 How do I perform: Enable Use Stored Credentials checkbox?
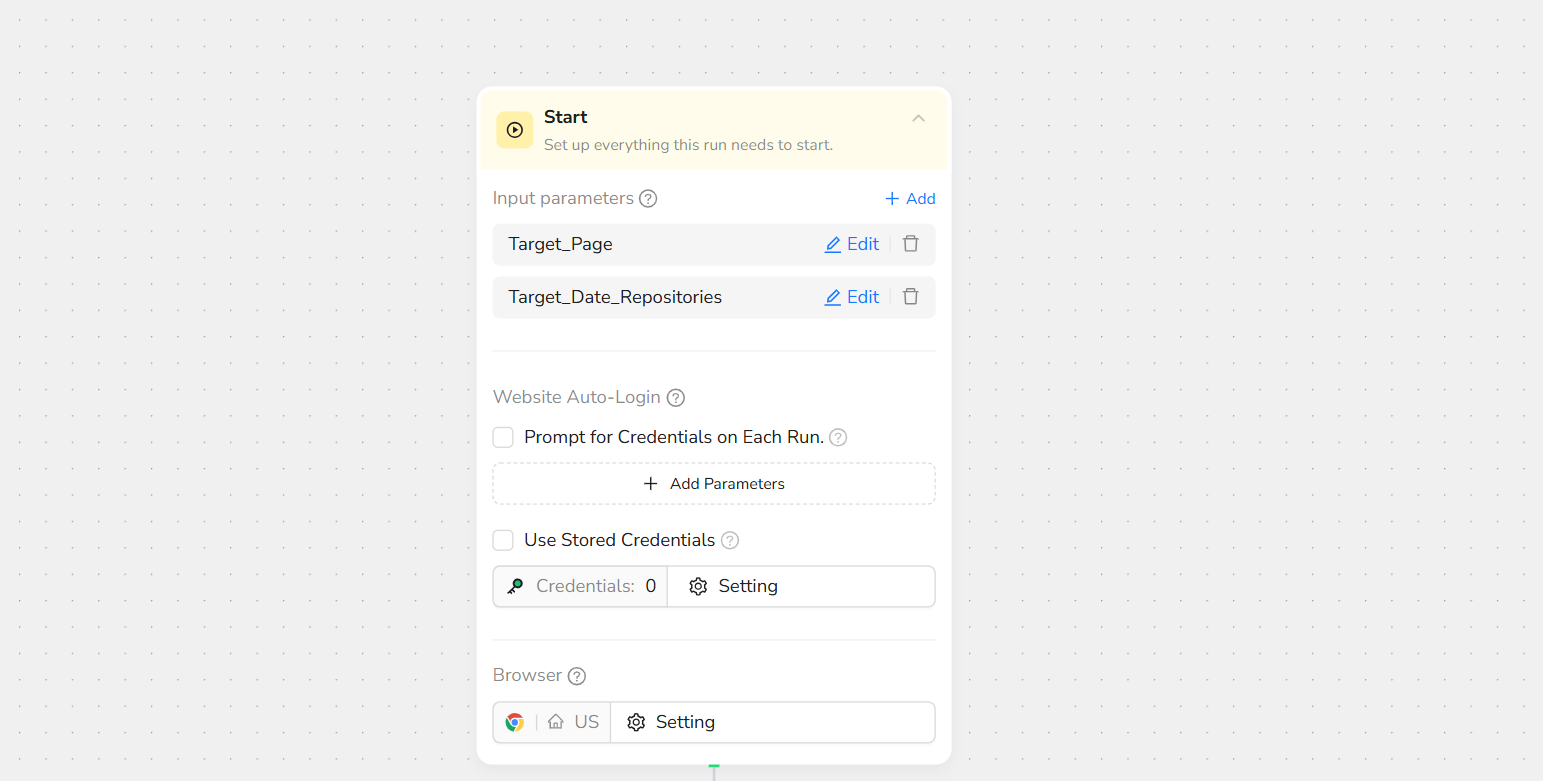(x=503, y=540)
